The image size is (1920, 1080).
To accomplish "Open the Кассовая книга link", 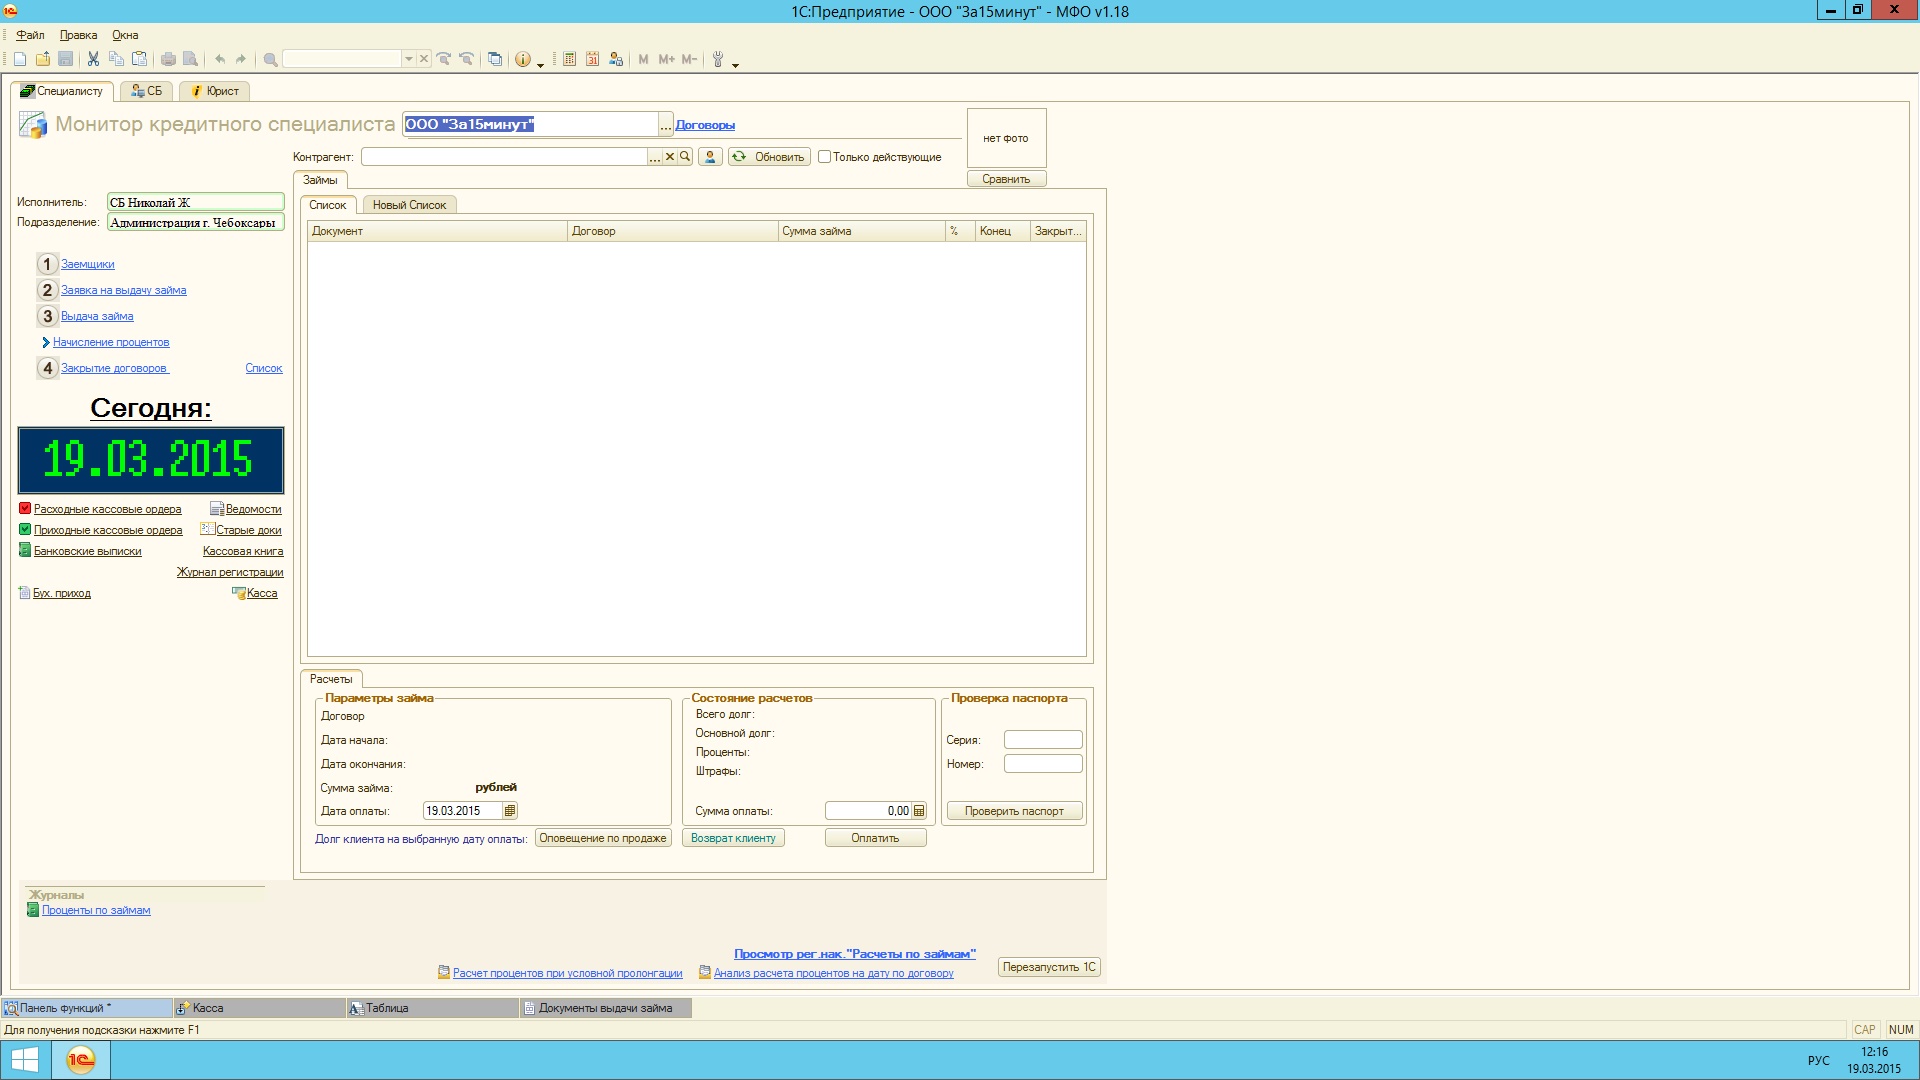I will pyautogui.click(x=243, y=551).
